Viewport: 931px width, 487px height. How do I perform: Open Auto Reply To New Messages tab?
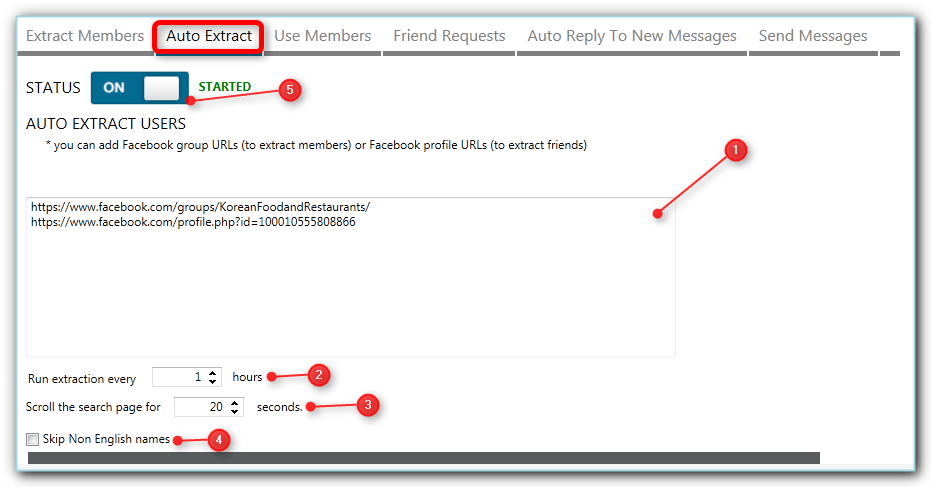coord(632,36)
